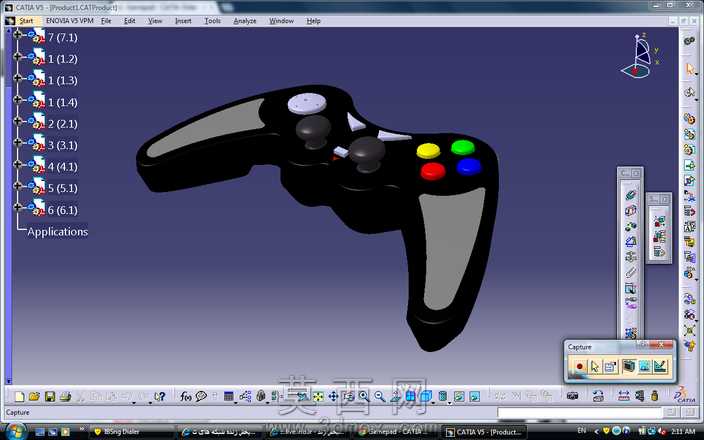Click the Fix Component icon
This screenshot has width=704, height=440.
630,257
